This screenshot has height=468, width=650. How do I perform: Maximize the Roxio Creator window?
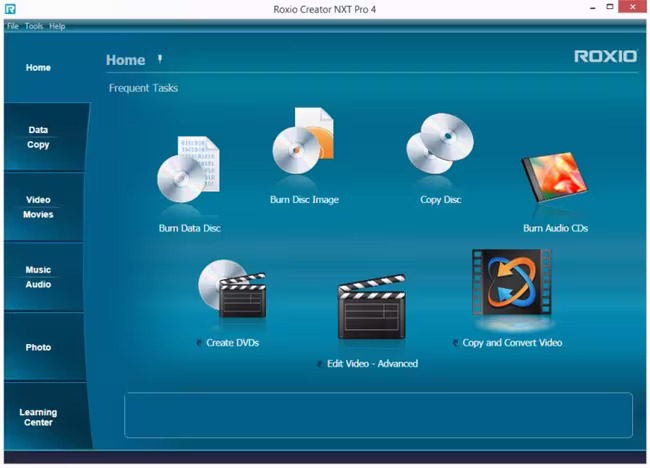click(x=610, y=7)
